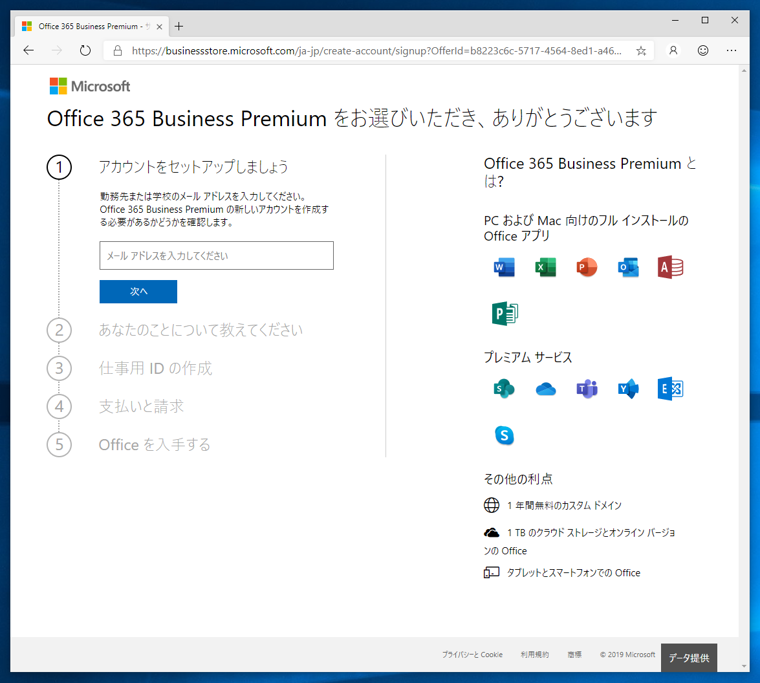
Task: Click the scrollbar down arrow
Action: pos(744,666)
